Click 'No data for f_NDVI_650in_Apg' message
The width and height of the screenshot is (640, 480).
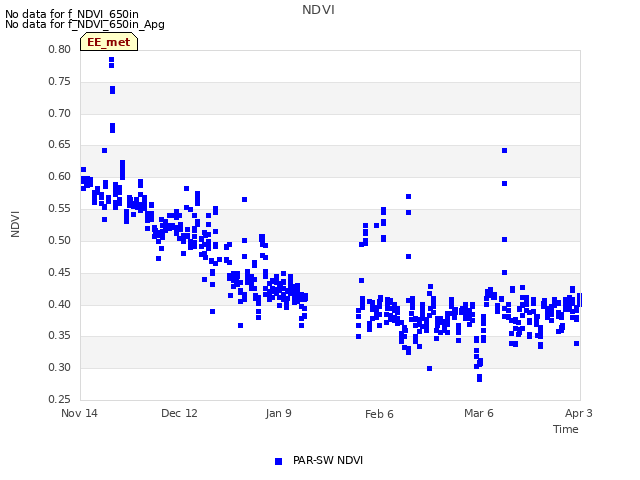[x=85, y=24]
